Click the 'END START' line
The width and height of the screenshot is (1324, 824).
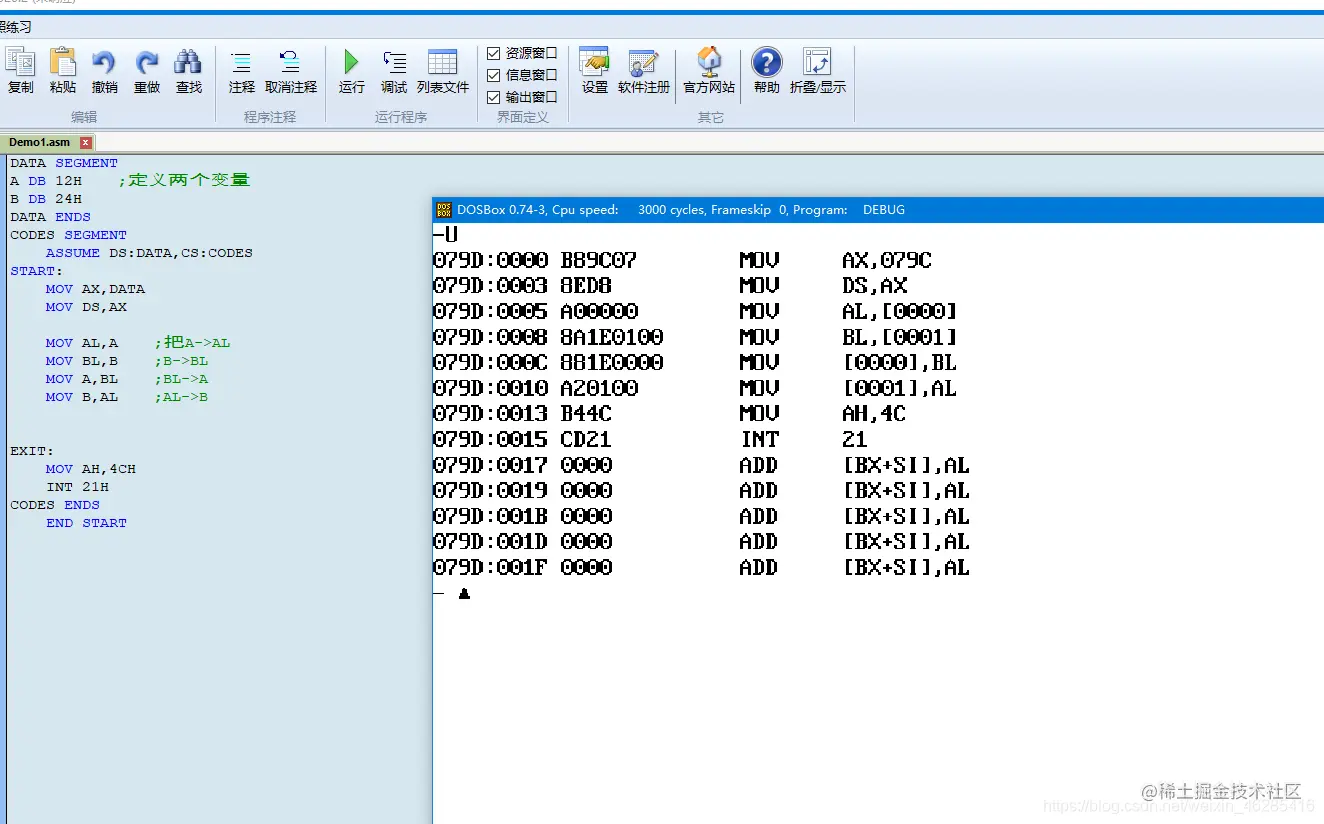86,523
